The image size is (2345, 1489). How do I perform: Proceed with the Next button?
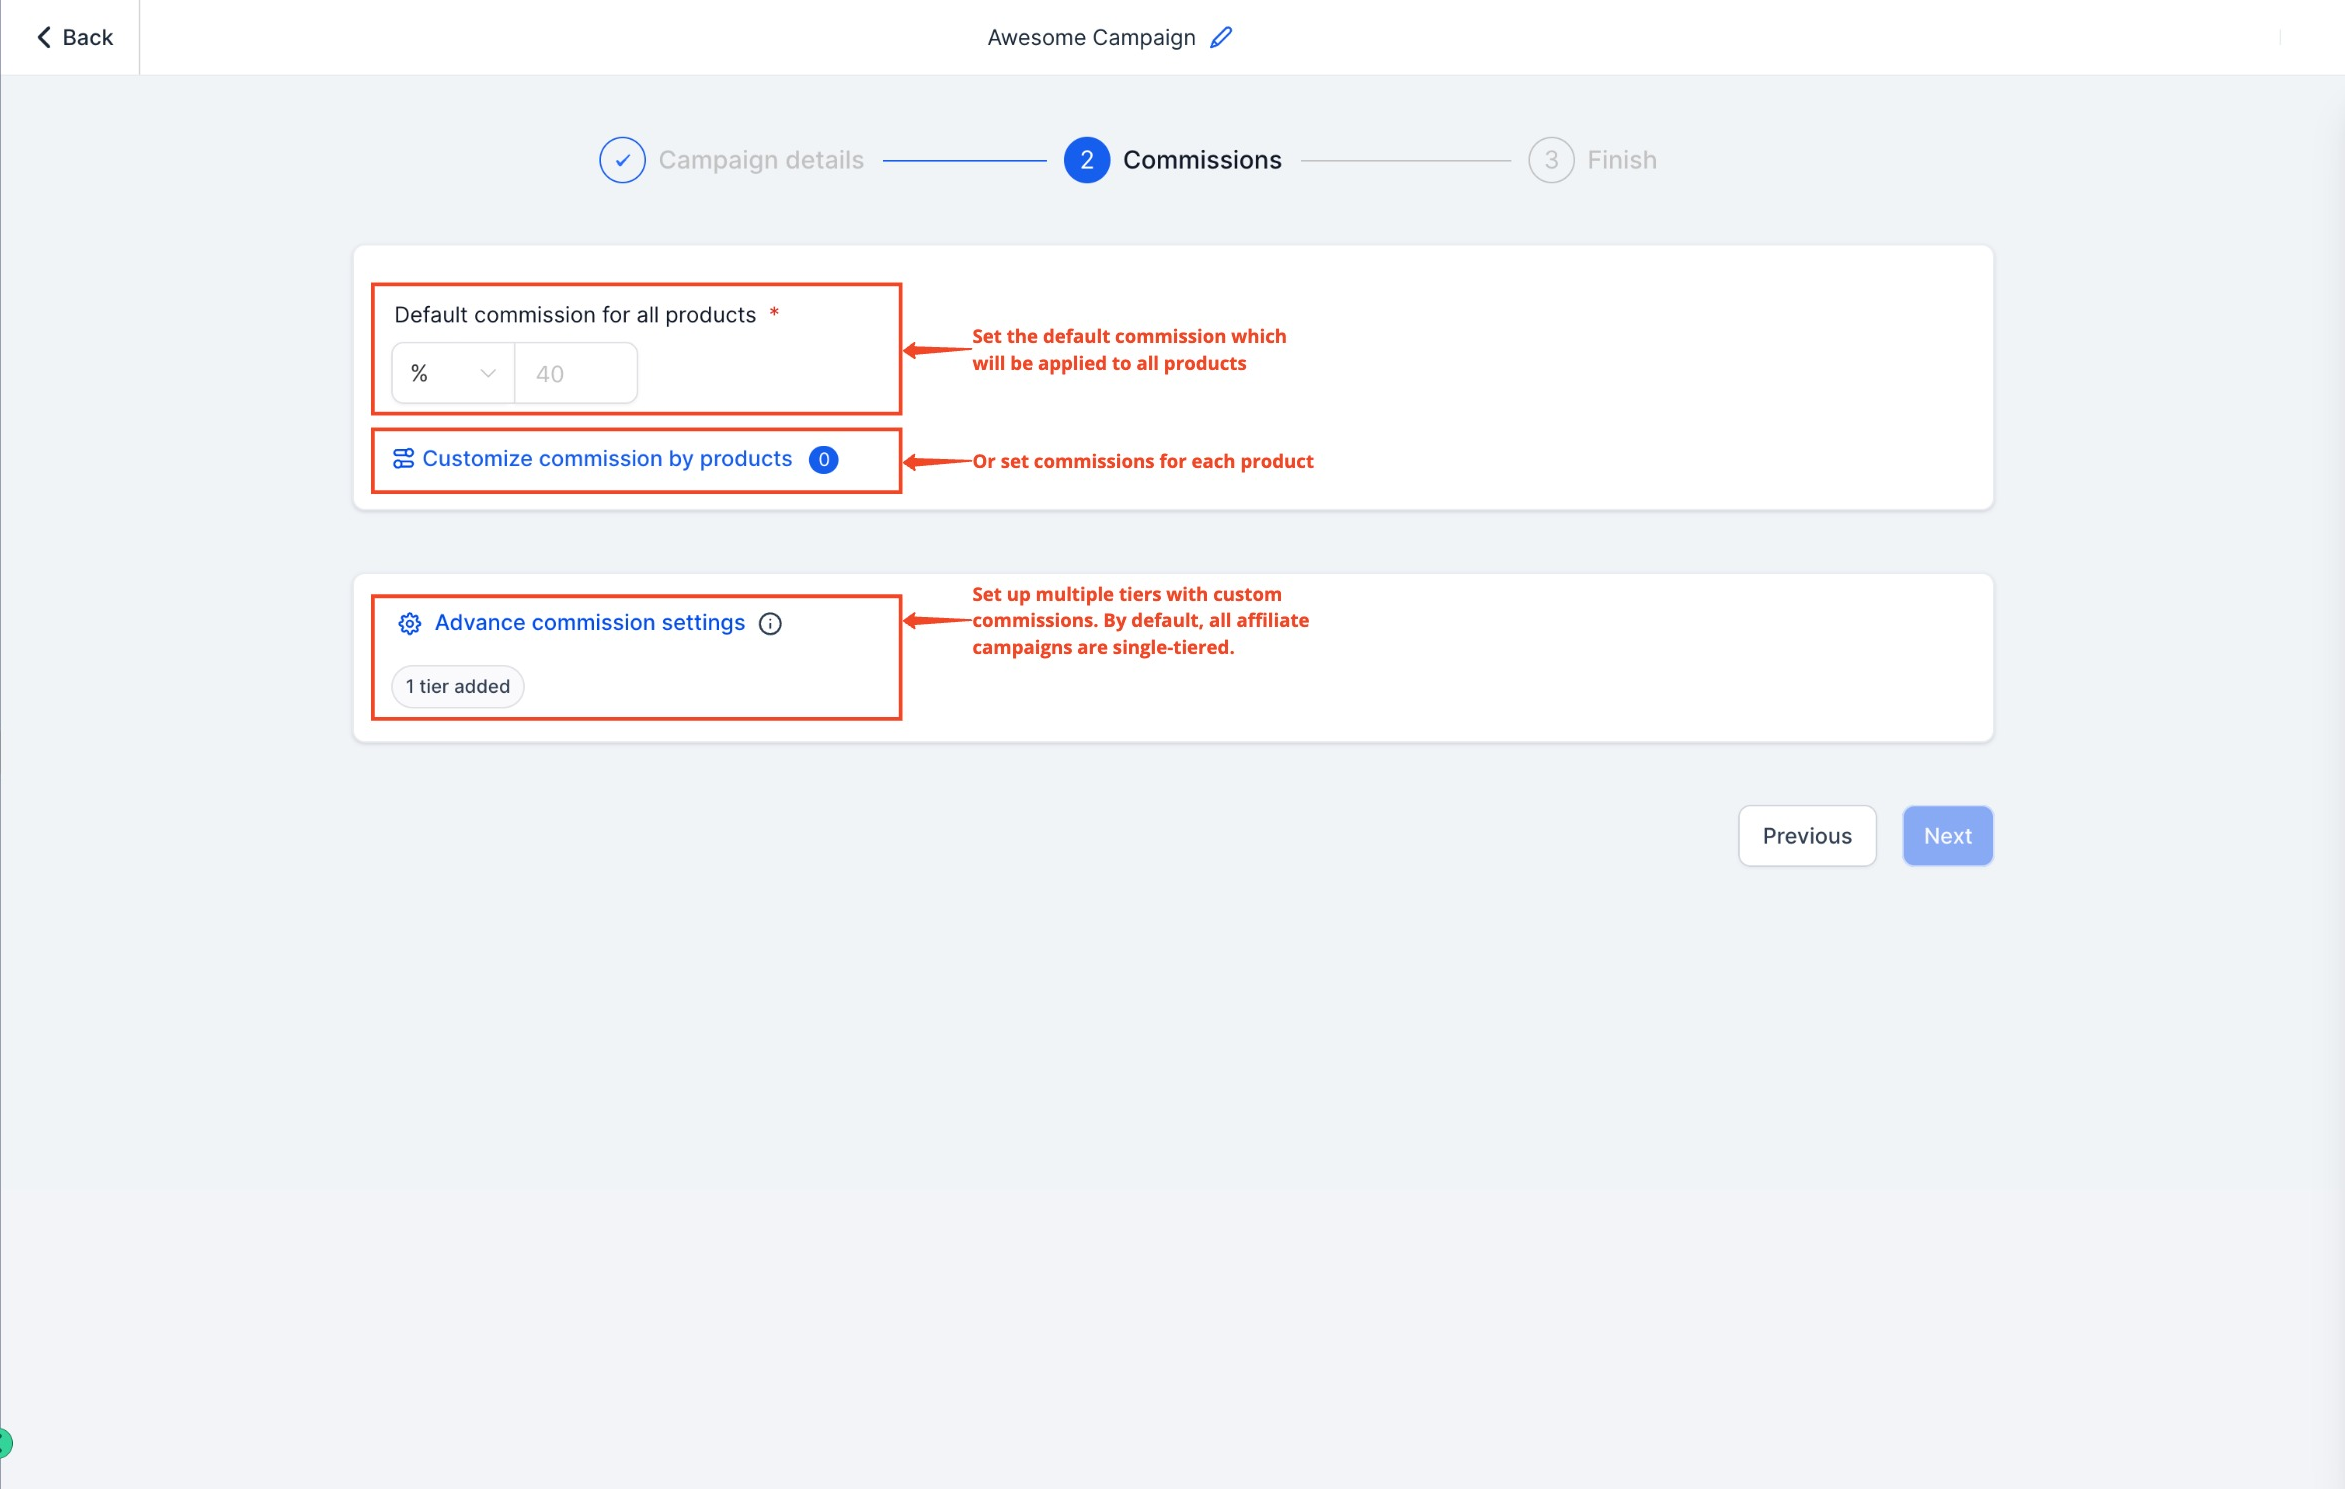pyautogui.click(x=1947, y=836)
